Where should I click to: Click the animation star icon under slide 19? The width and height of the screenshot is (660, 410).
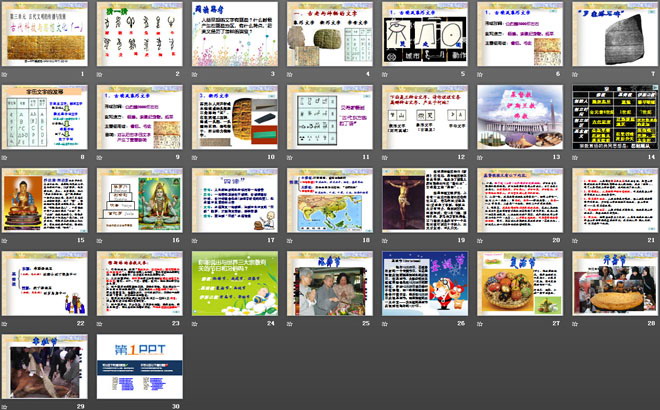coord(385,241)
